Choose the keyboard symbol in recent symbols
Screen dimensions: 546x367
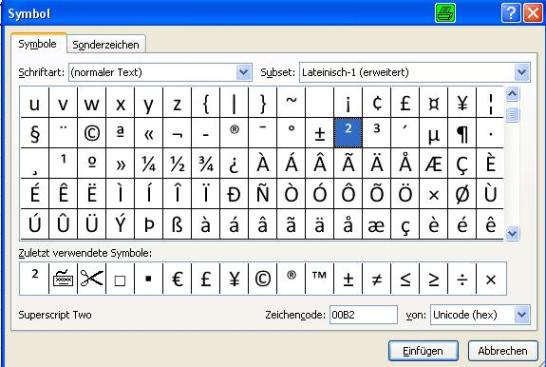coord(63,279)
